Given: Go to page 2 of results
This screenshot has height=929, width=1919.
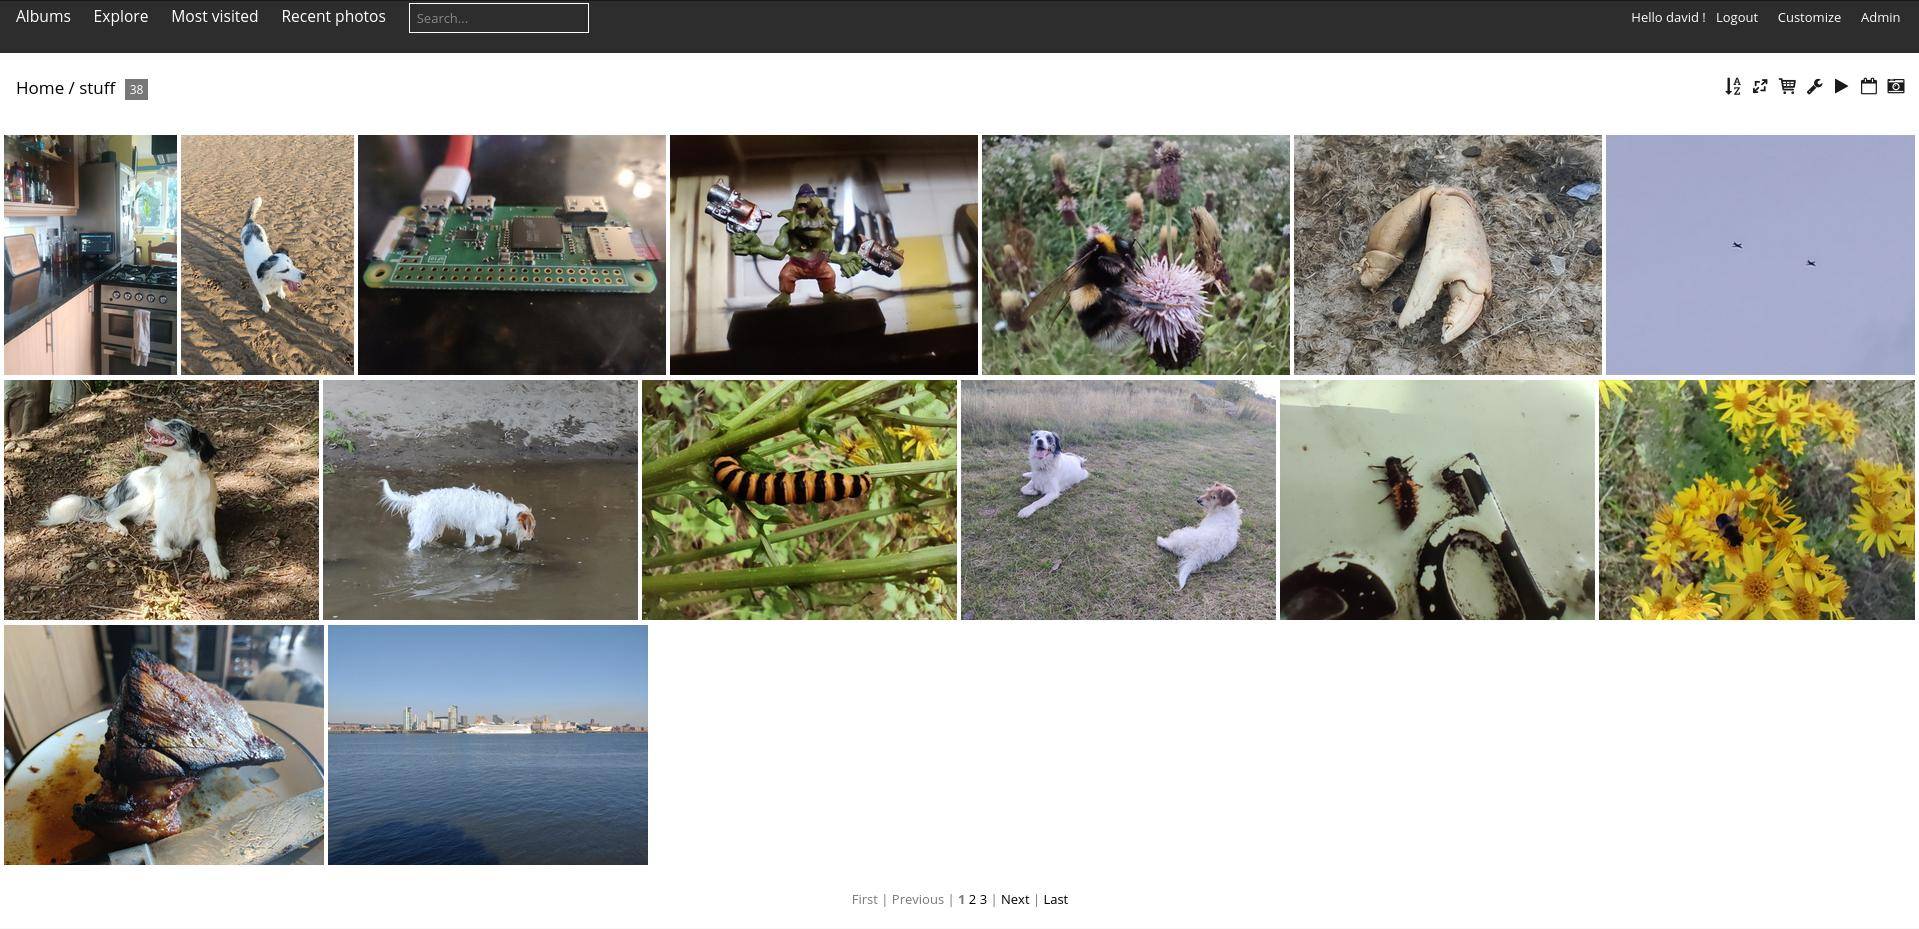Looking at the screenshot, I should pyautogui.click(x=972, y=899).
